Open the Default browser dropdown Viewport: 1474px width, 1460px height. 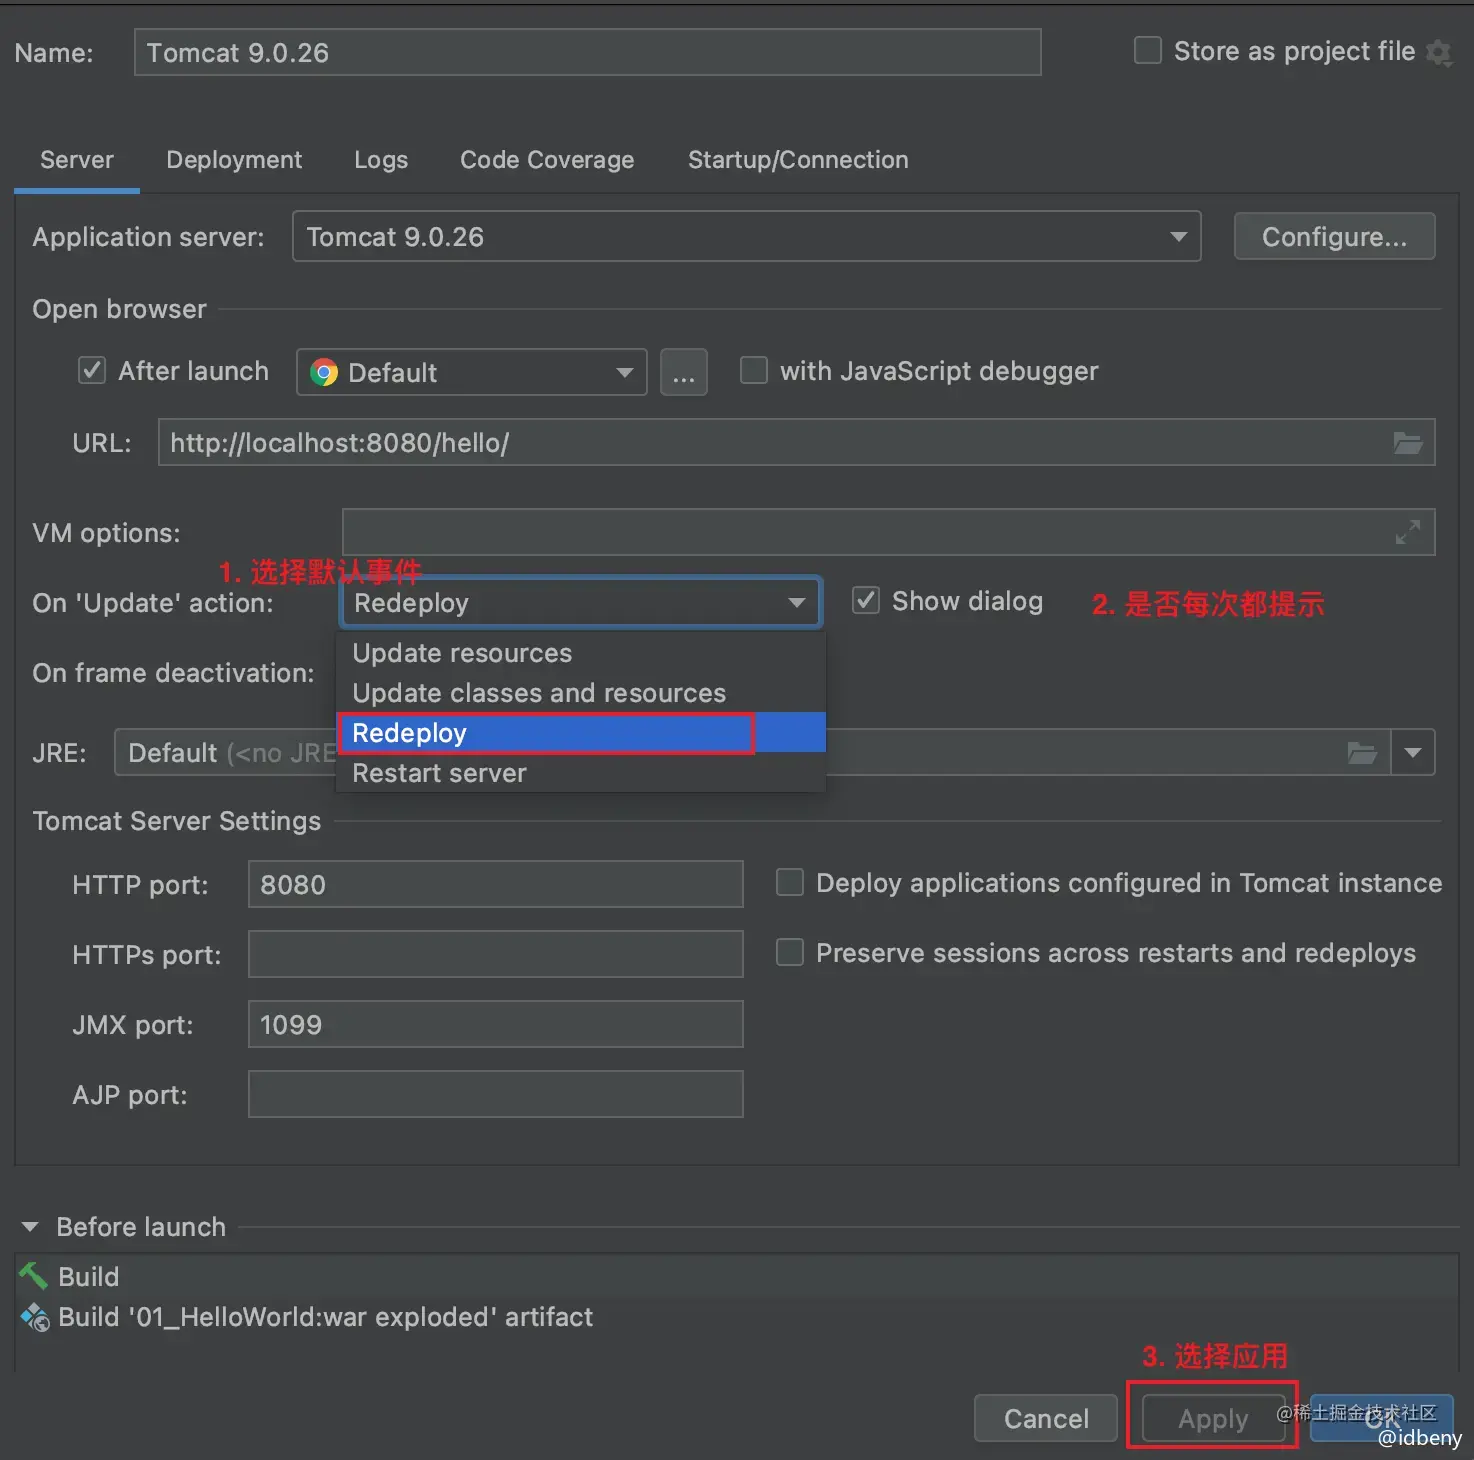[x=471, y=372]
